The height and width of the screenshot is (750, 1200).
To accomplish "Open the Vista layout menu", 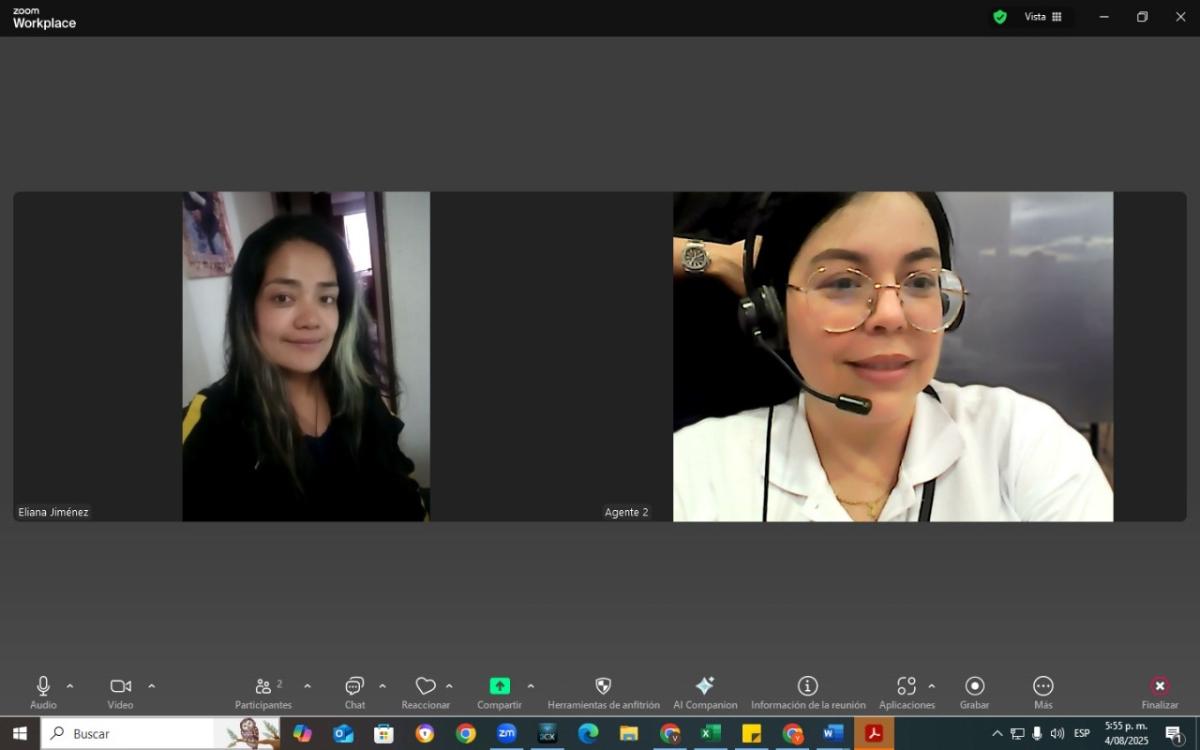I will point(1043,17).
